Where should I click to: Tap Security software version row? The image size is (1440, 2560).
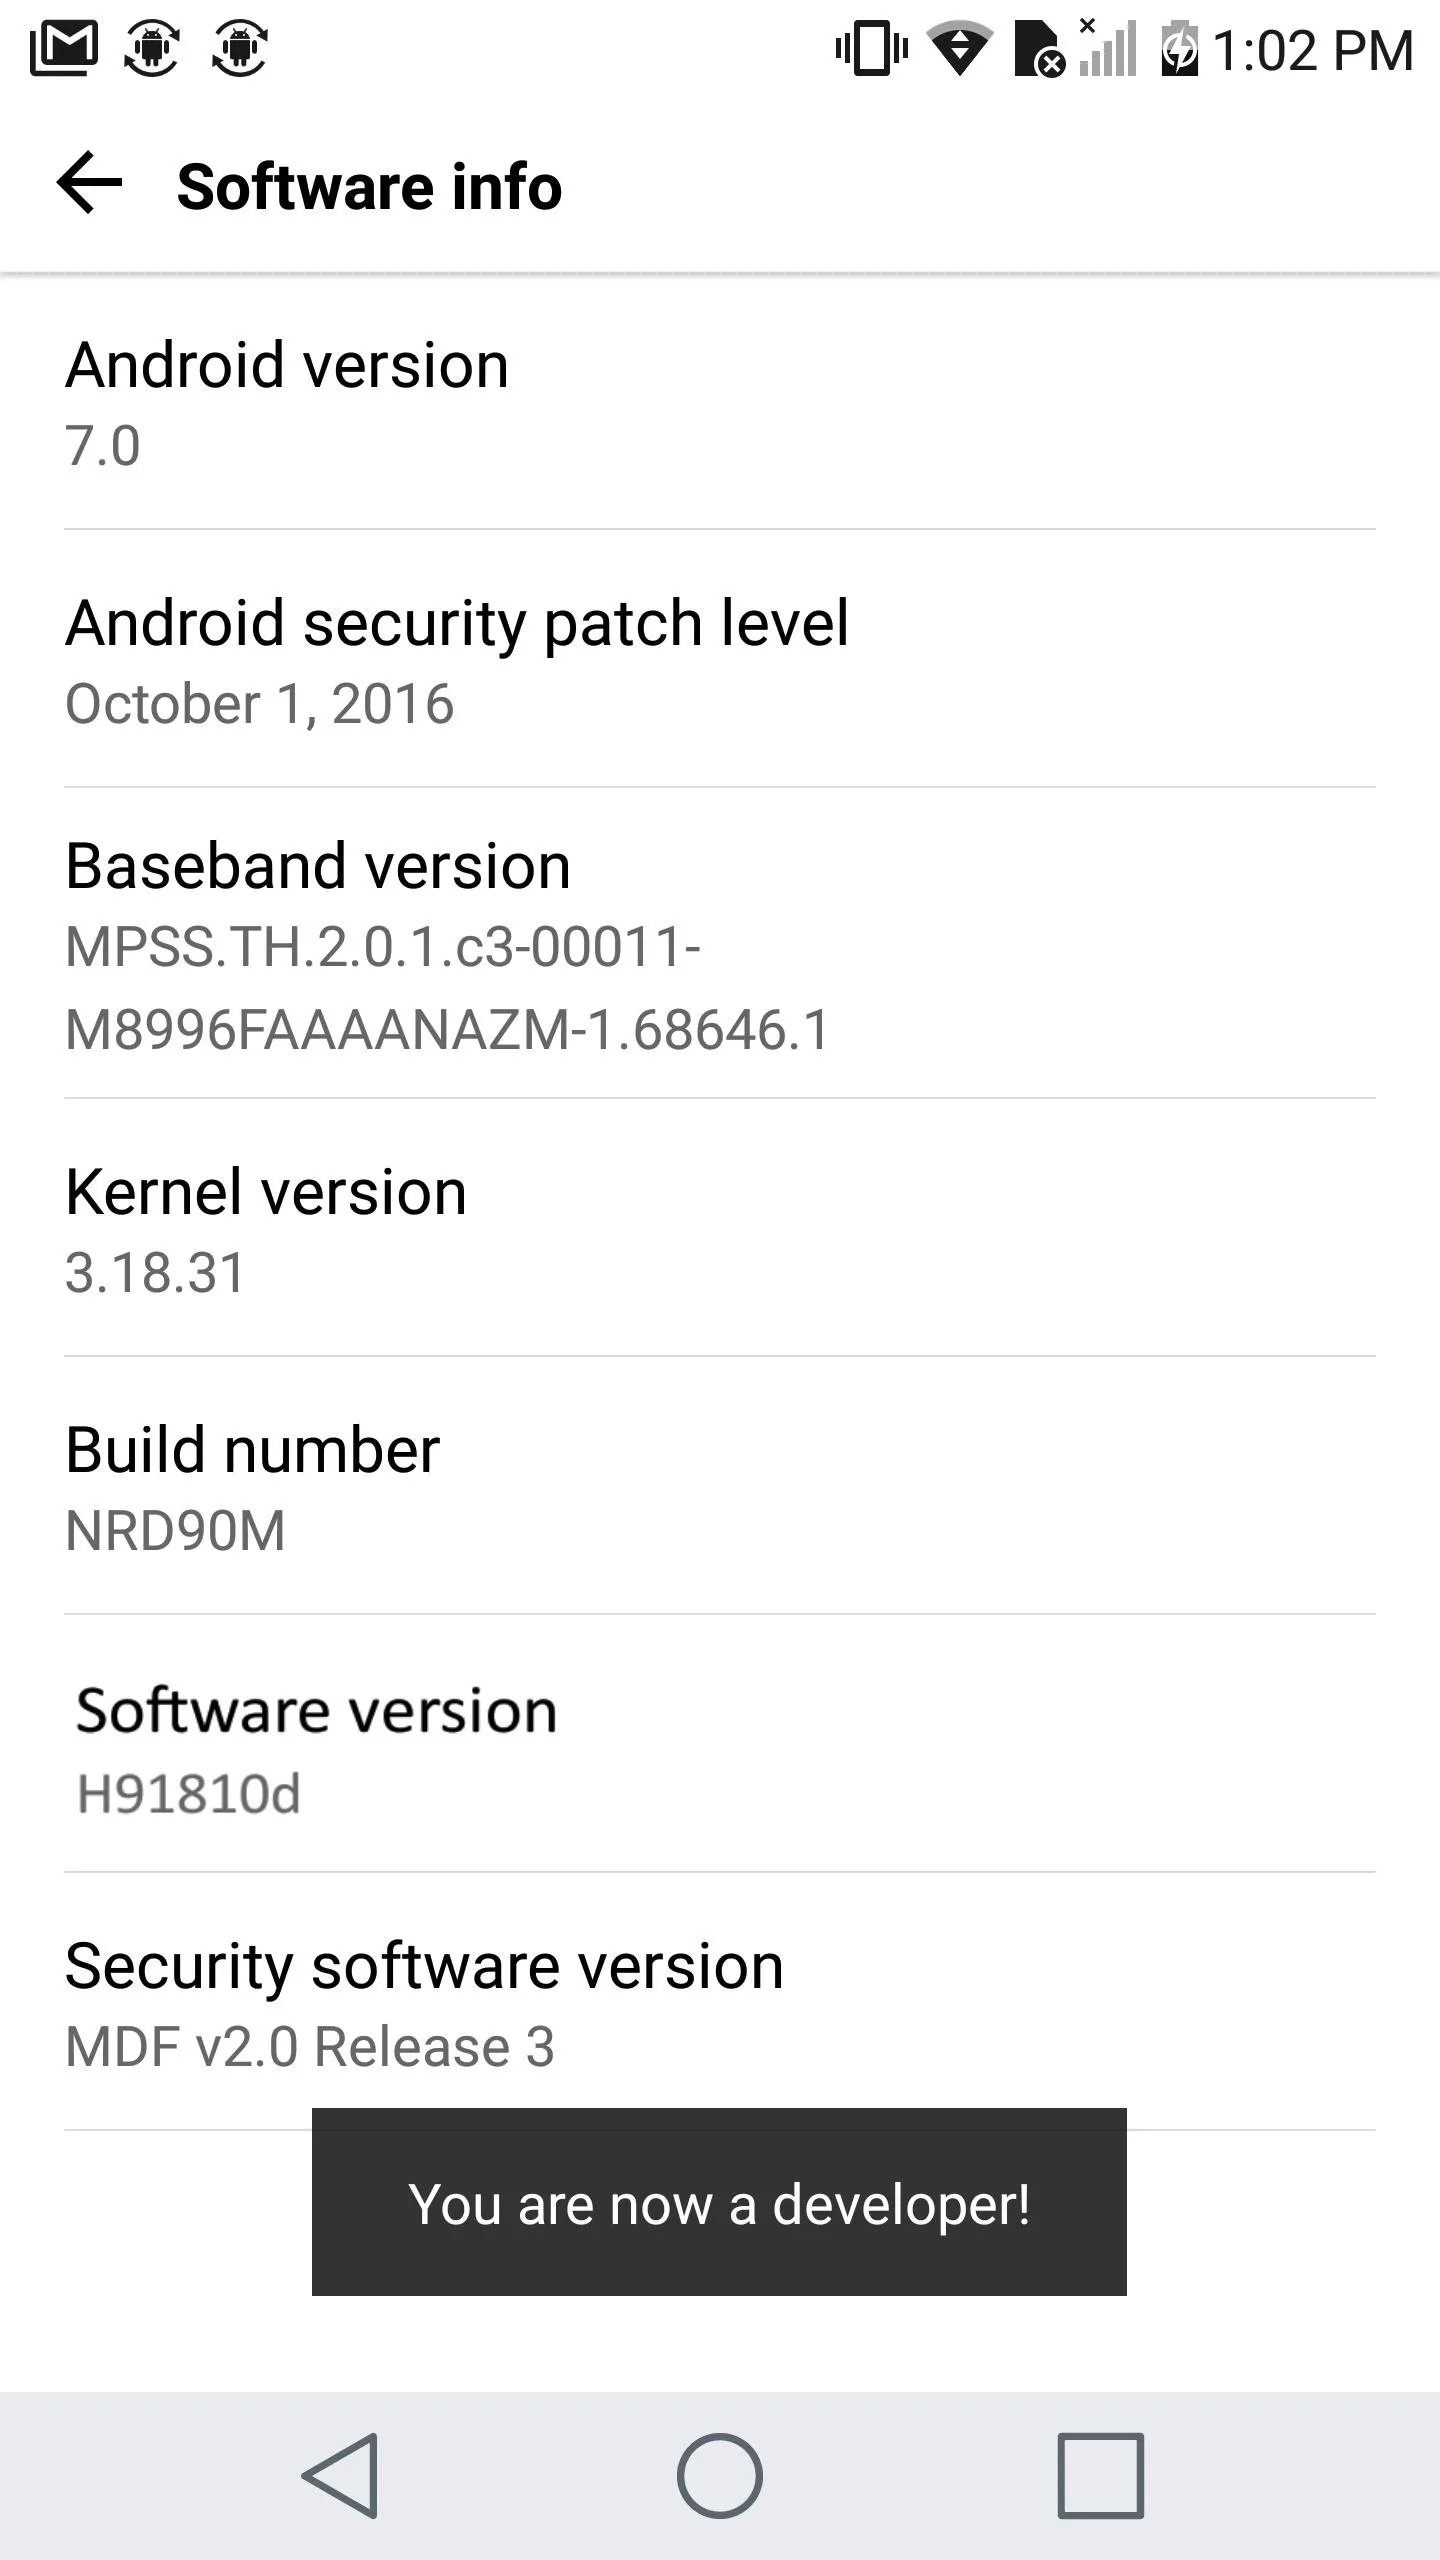click(x=720, y=2002)
